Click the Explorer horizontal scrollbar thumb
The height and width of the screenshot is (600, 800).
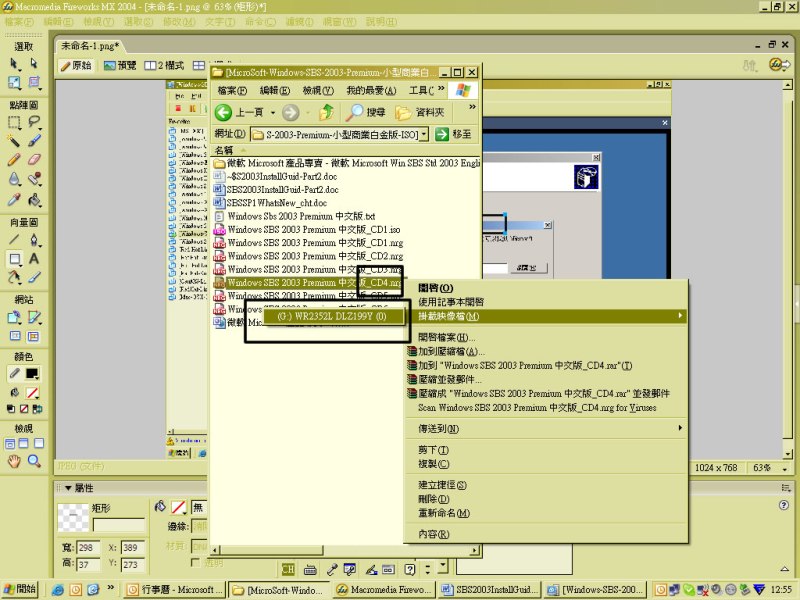point(271,550)
